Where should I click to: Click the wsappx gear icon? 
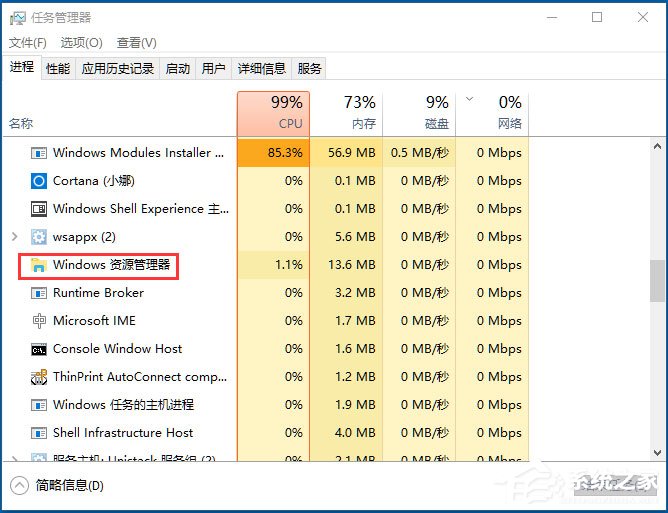pyautogui.click(x=39, y=237)
